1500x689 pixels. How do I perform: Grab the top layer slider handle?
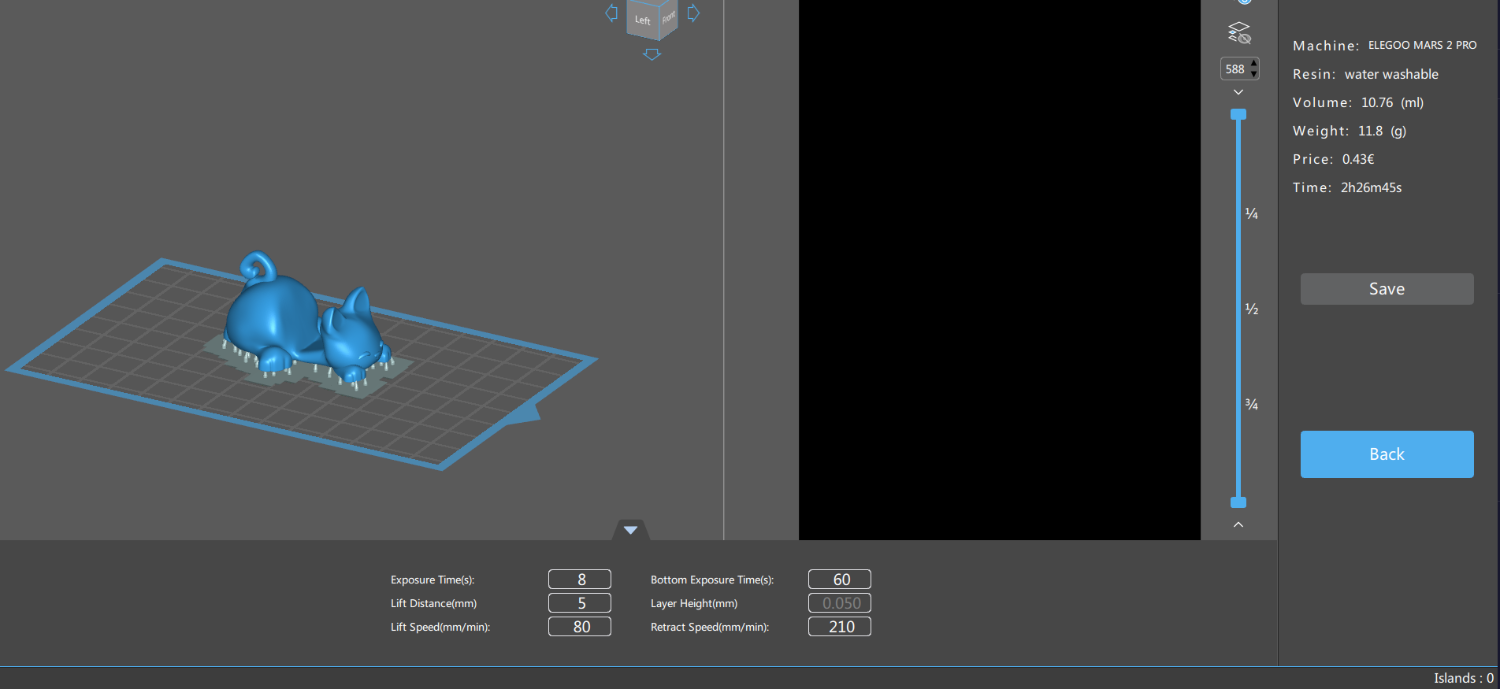1239,115
